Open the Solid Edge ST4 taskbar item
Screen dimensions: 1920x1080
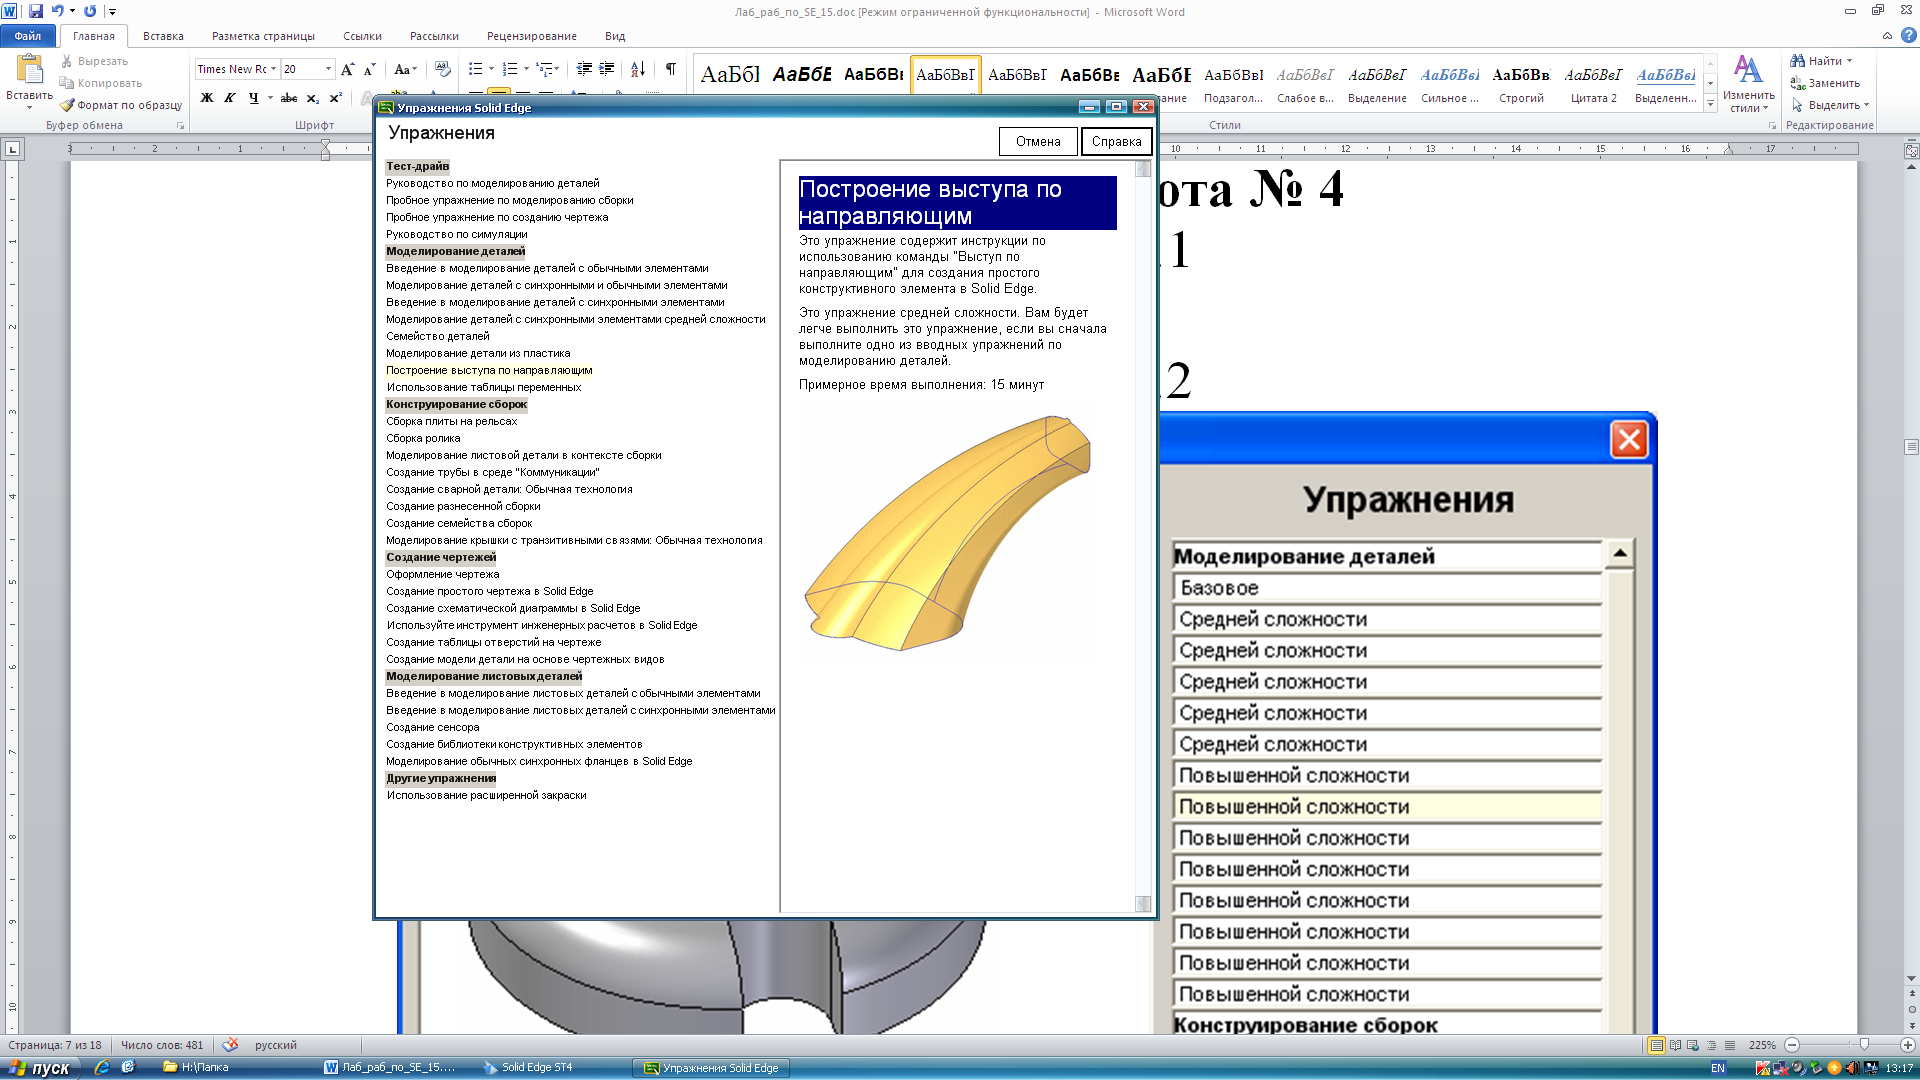[536, 1068]
